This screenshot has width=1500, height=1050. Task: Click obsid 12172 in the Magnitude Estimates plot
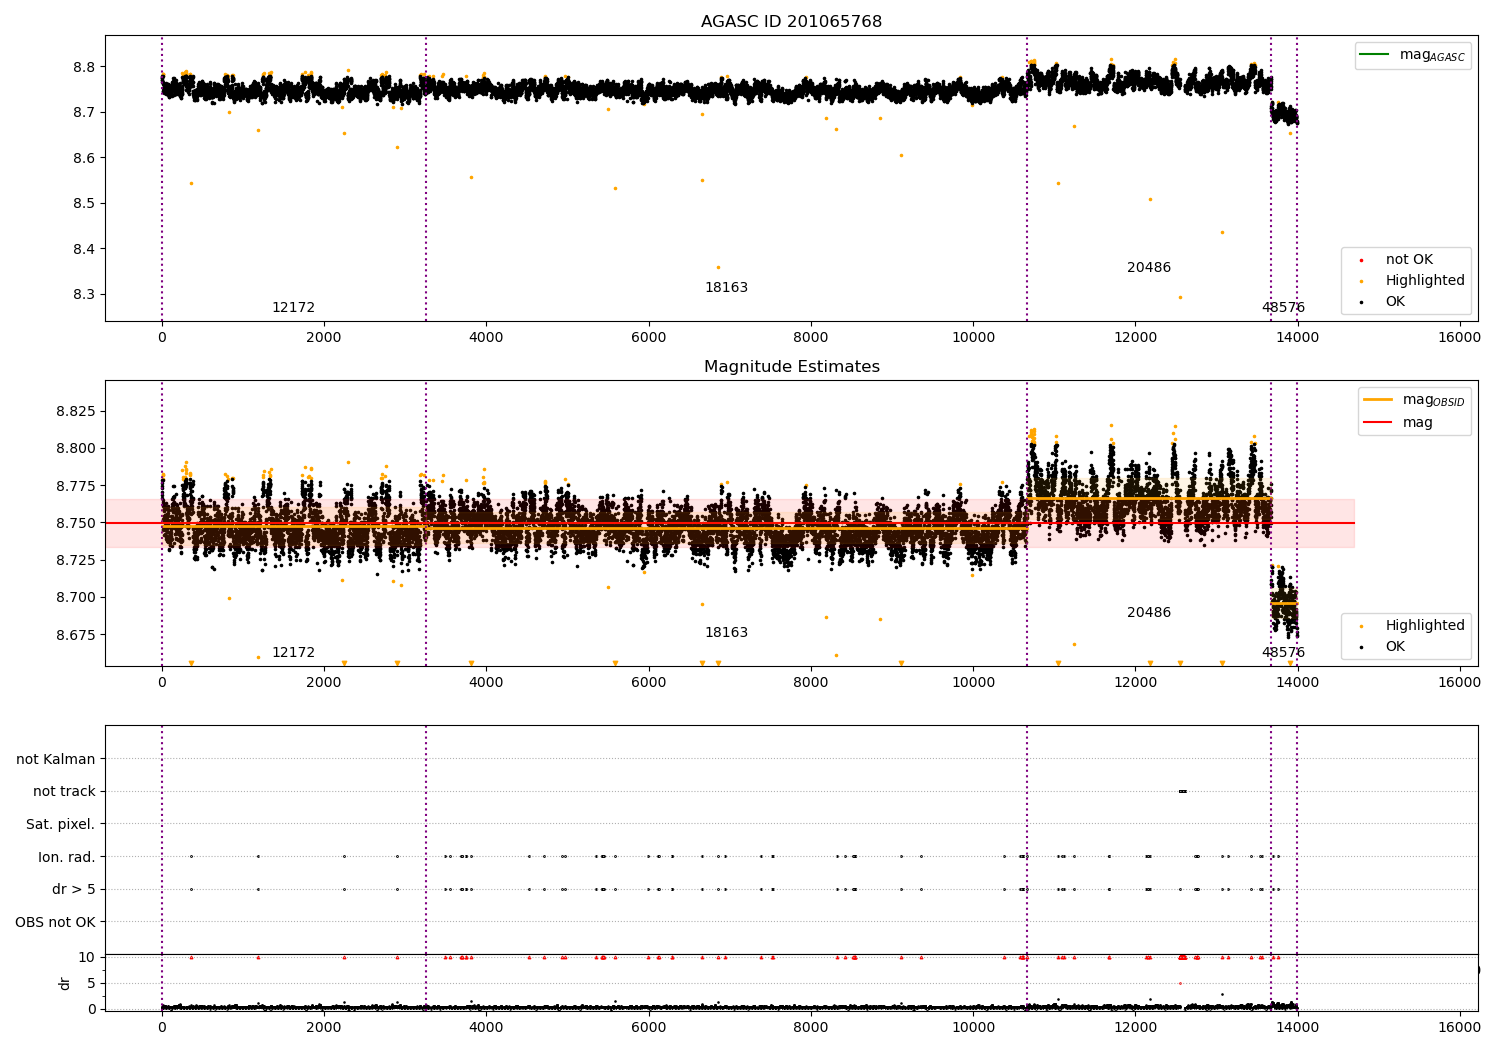point(293,652)
